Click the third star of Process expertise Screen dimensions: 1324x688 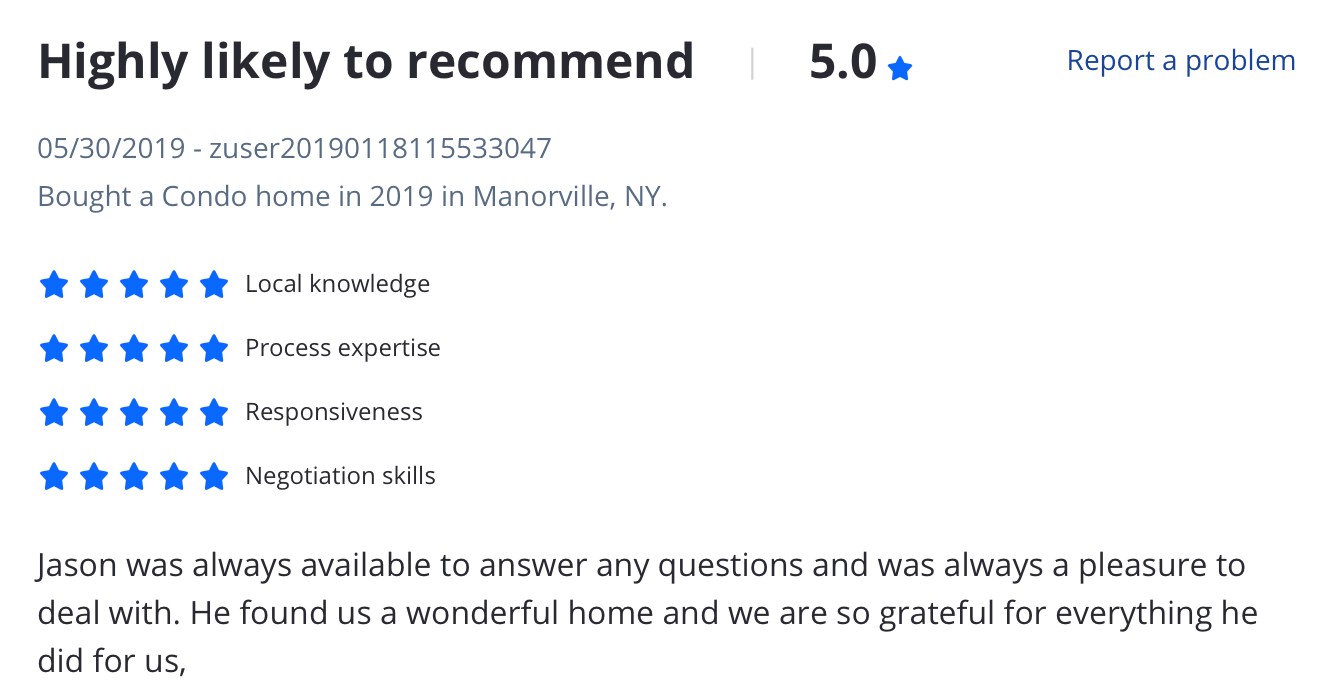pos(134,349)
